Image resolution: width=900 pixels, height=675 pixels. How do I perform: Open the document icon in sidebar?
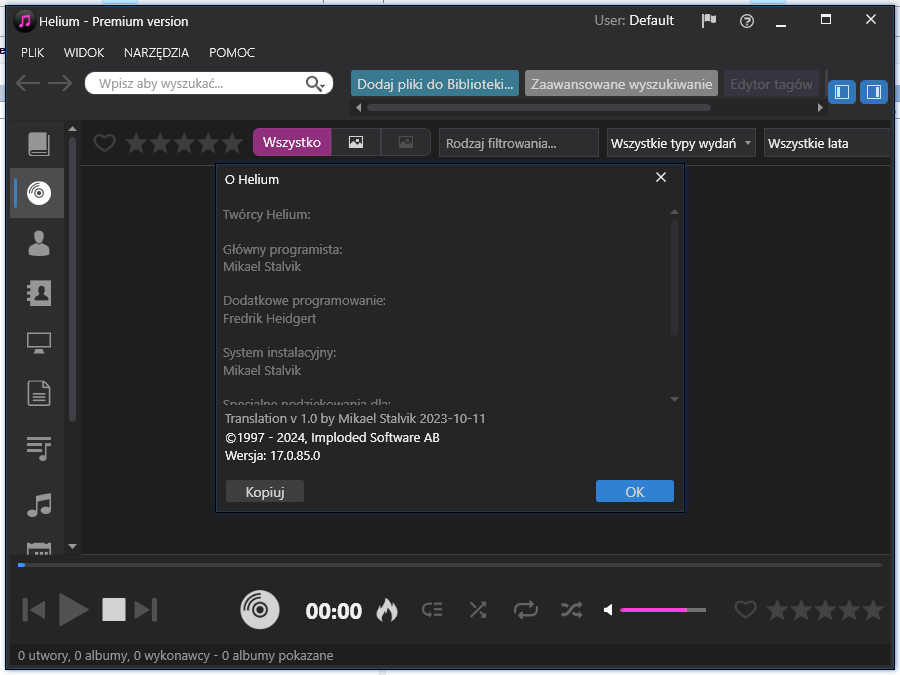click(x=38, y=394)
